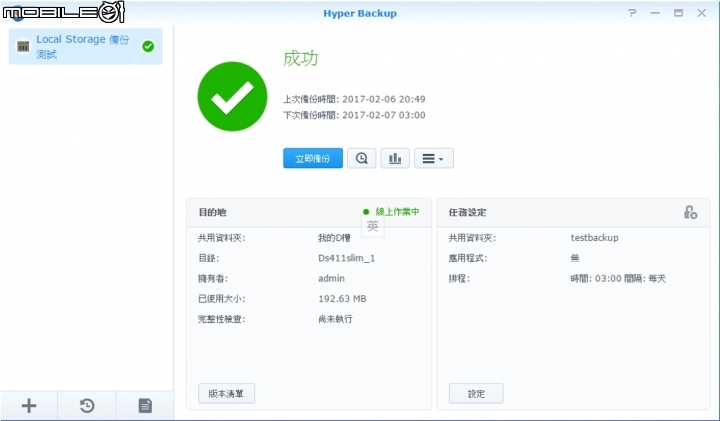Viewport: 720px width, 421px height.
Task: Click the 版本清單 (version list) button
Action: 226,393
